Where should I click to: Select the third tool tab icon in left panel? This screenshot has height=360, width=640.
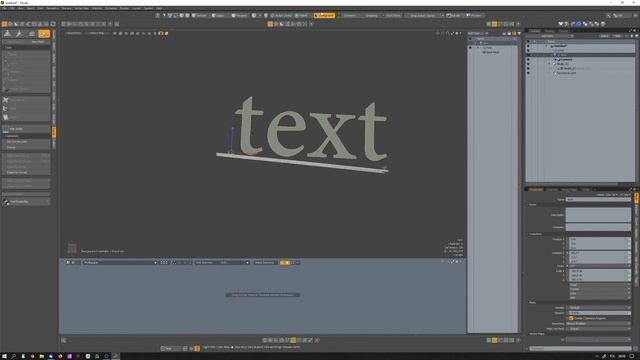[31, 34]
